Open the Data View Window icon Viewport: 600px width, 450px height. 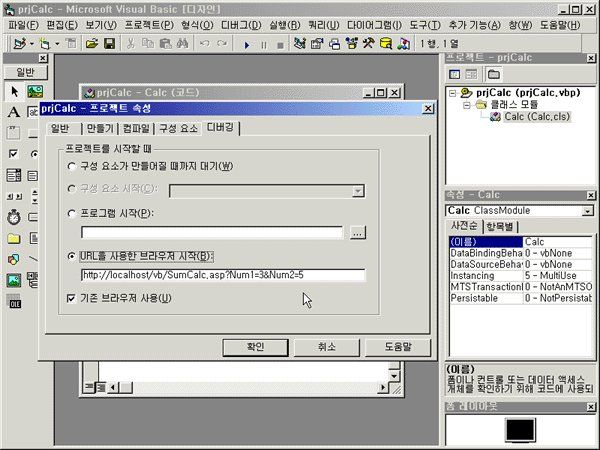(x=386, y=44)
